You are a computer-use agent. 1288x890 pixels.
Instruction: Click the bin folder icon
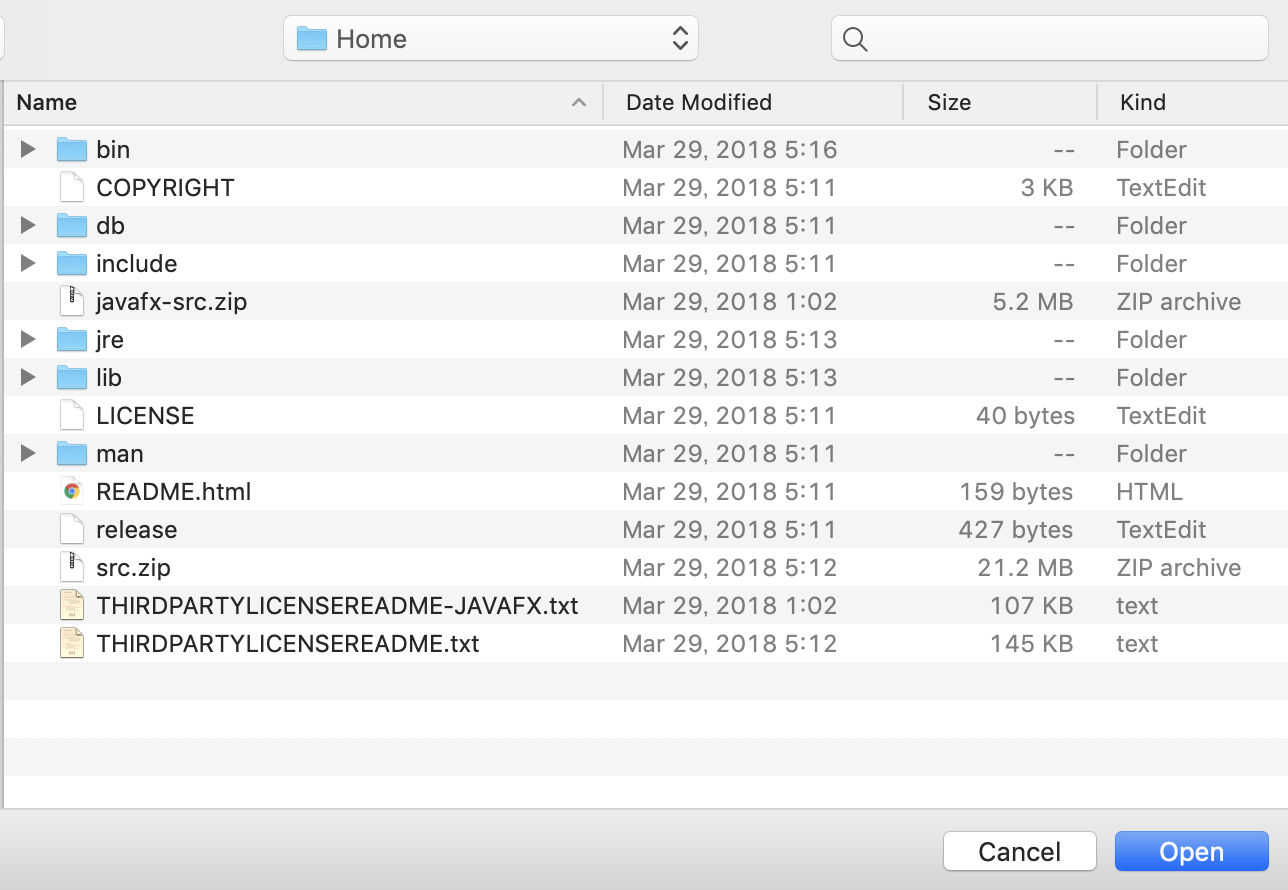72,150
